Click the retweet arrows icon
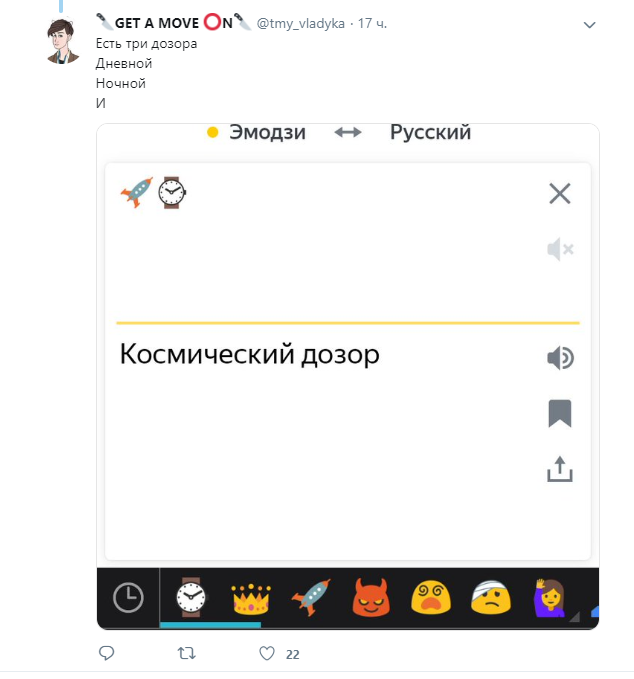634x679 pixels. click(x=187, y=653)
